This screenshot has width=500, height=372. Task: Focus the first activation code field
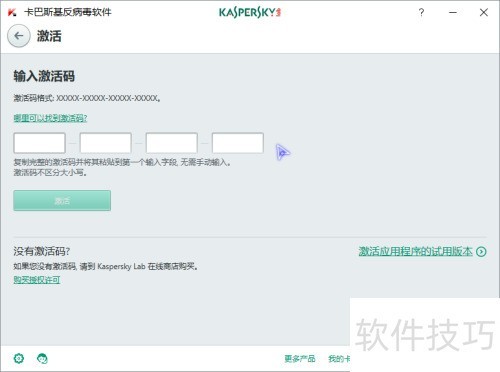[39, 143]
